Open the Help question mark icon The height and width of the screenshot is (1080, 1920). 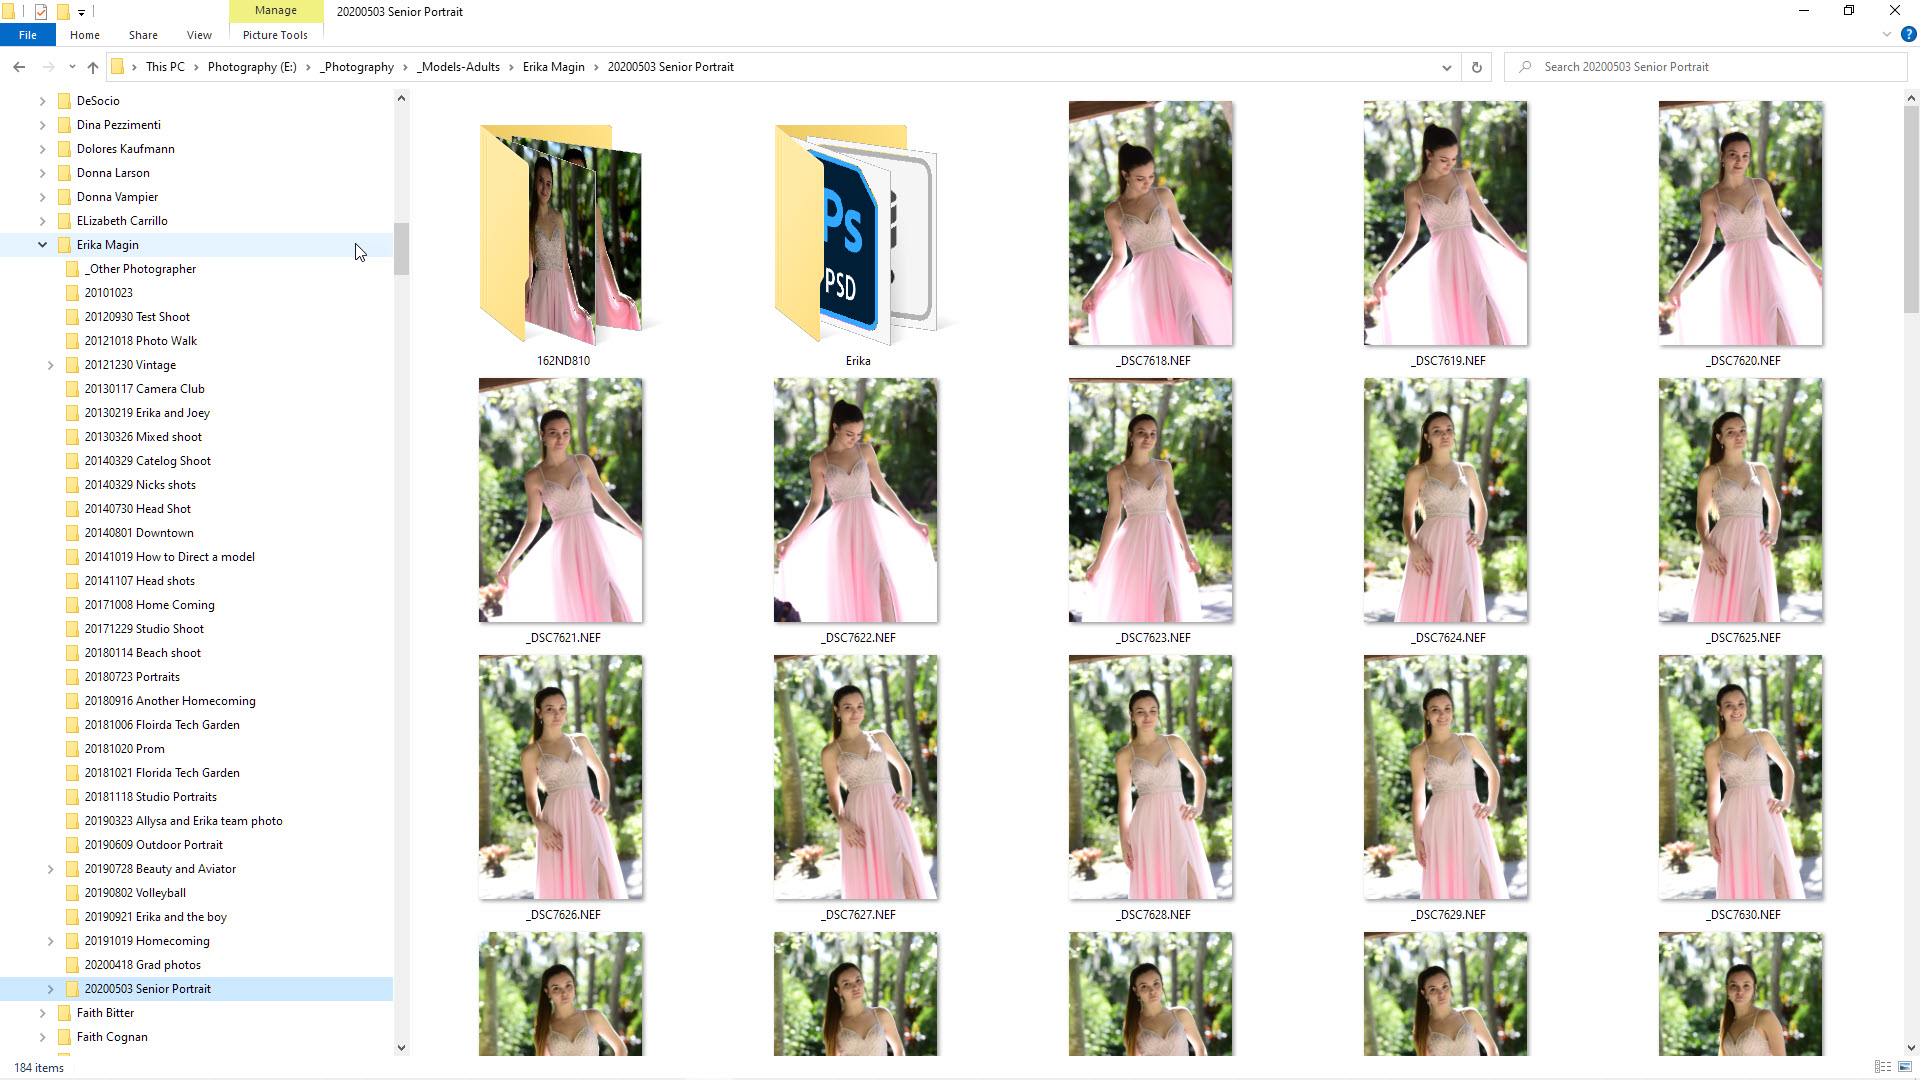(x=1908, y=34)
